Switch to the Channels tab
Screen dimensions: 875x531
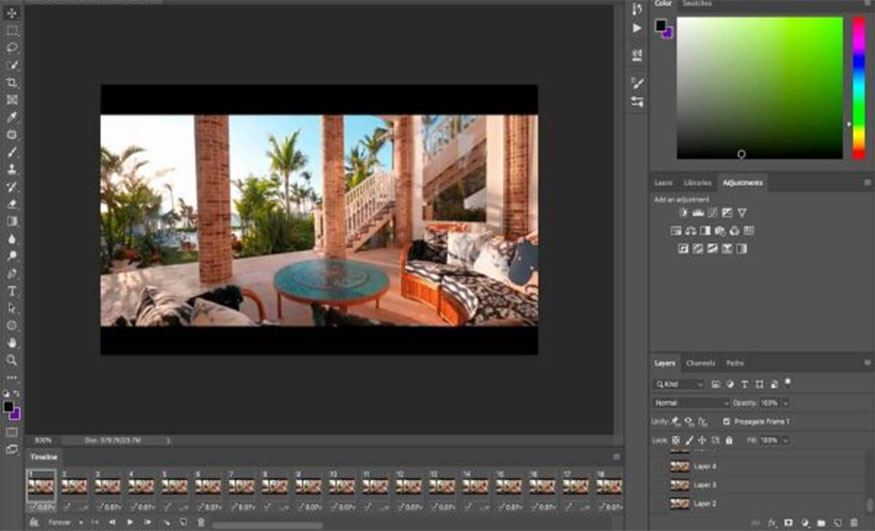[x=700, y=363]
